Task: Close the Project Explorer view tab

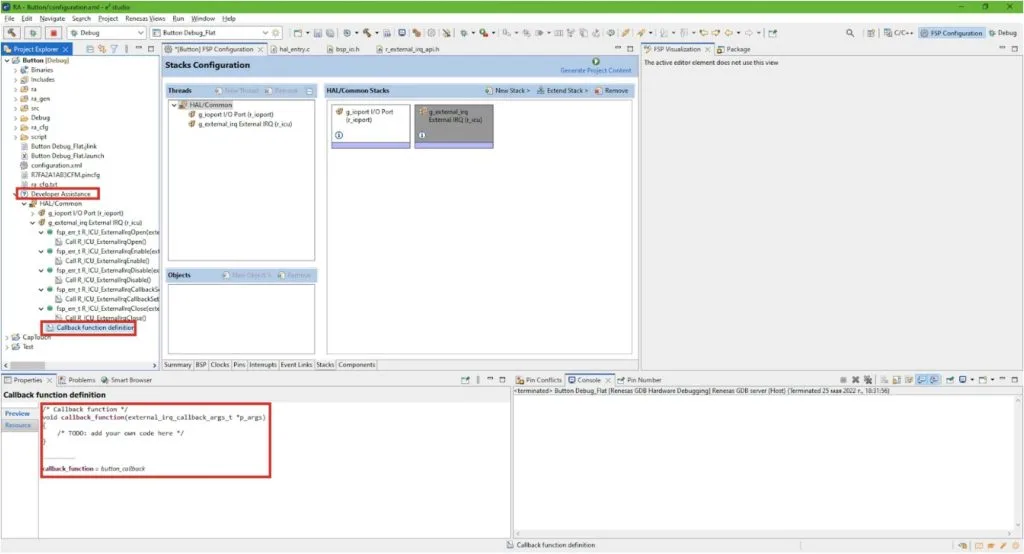Action: [65, 49]
